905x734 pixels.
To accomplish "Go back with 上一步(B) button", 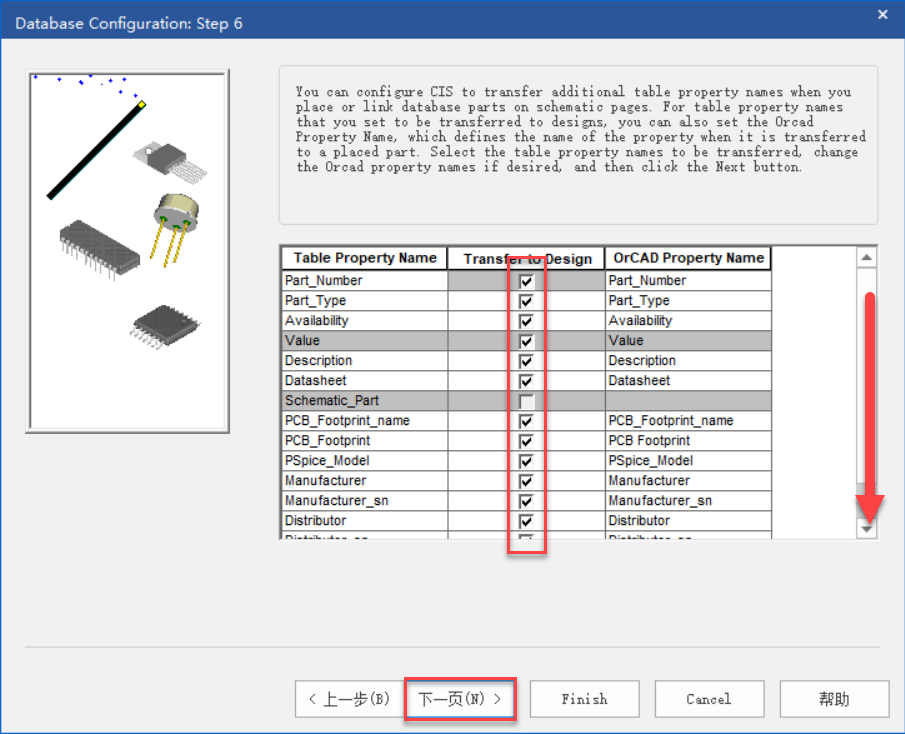I will [348, 699].
